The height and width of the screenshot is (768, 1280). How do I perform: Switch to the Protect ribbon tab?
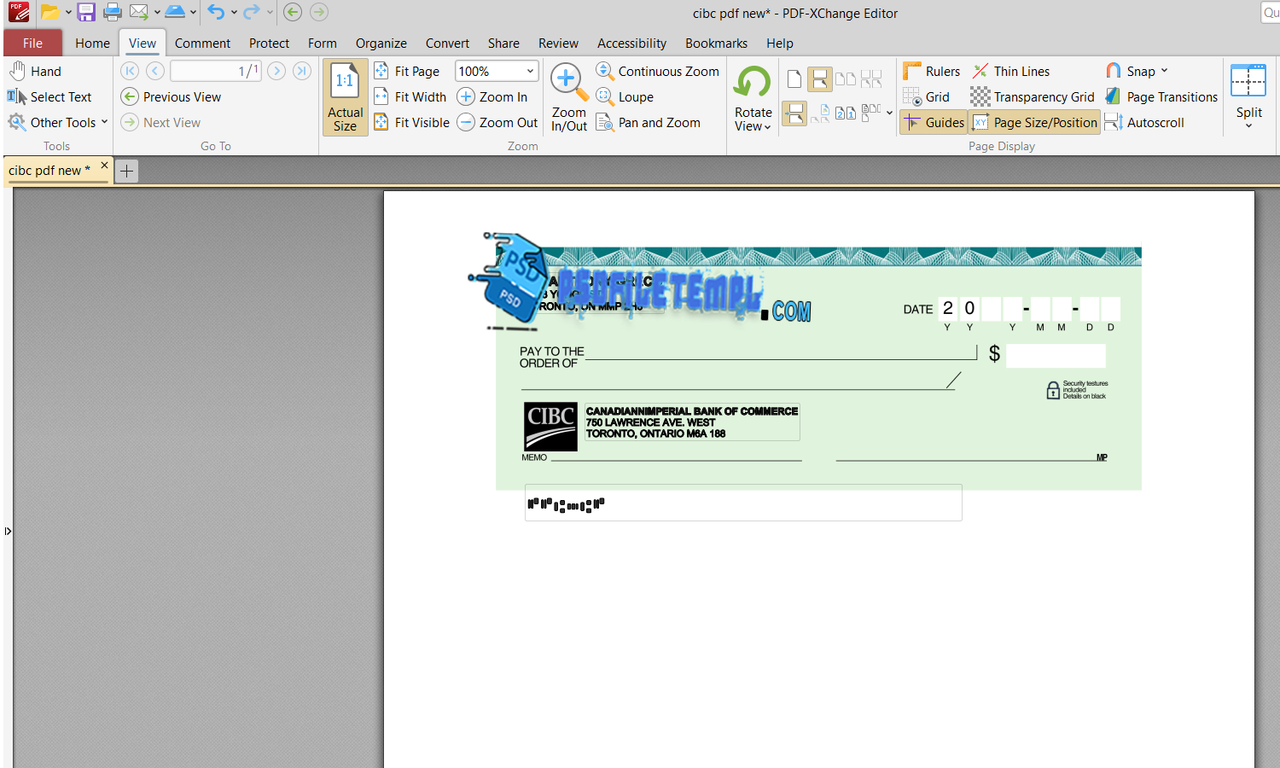(x=269, y=43)
